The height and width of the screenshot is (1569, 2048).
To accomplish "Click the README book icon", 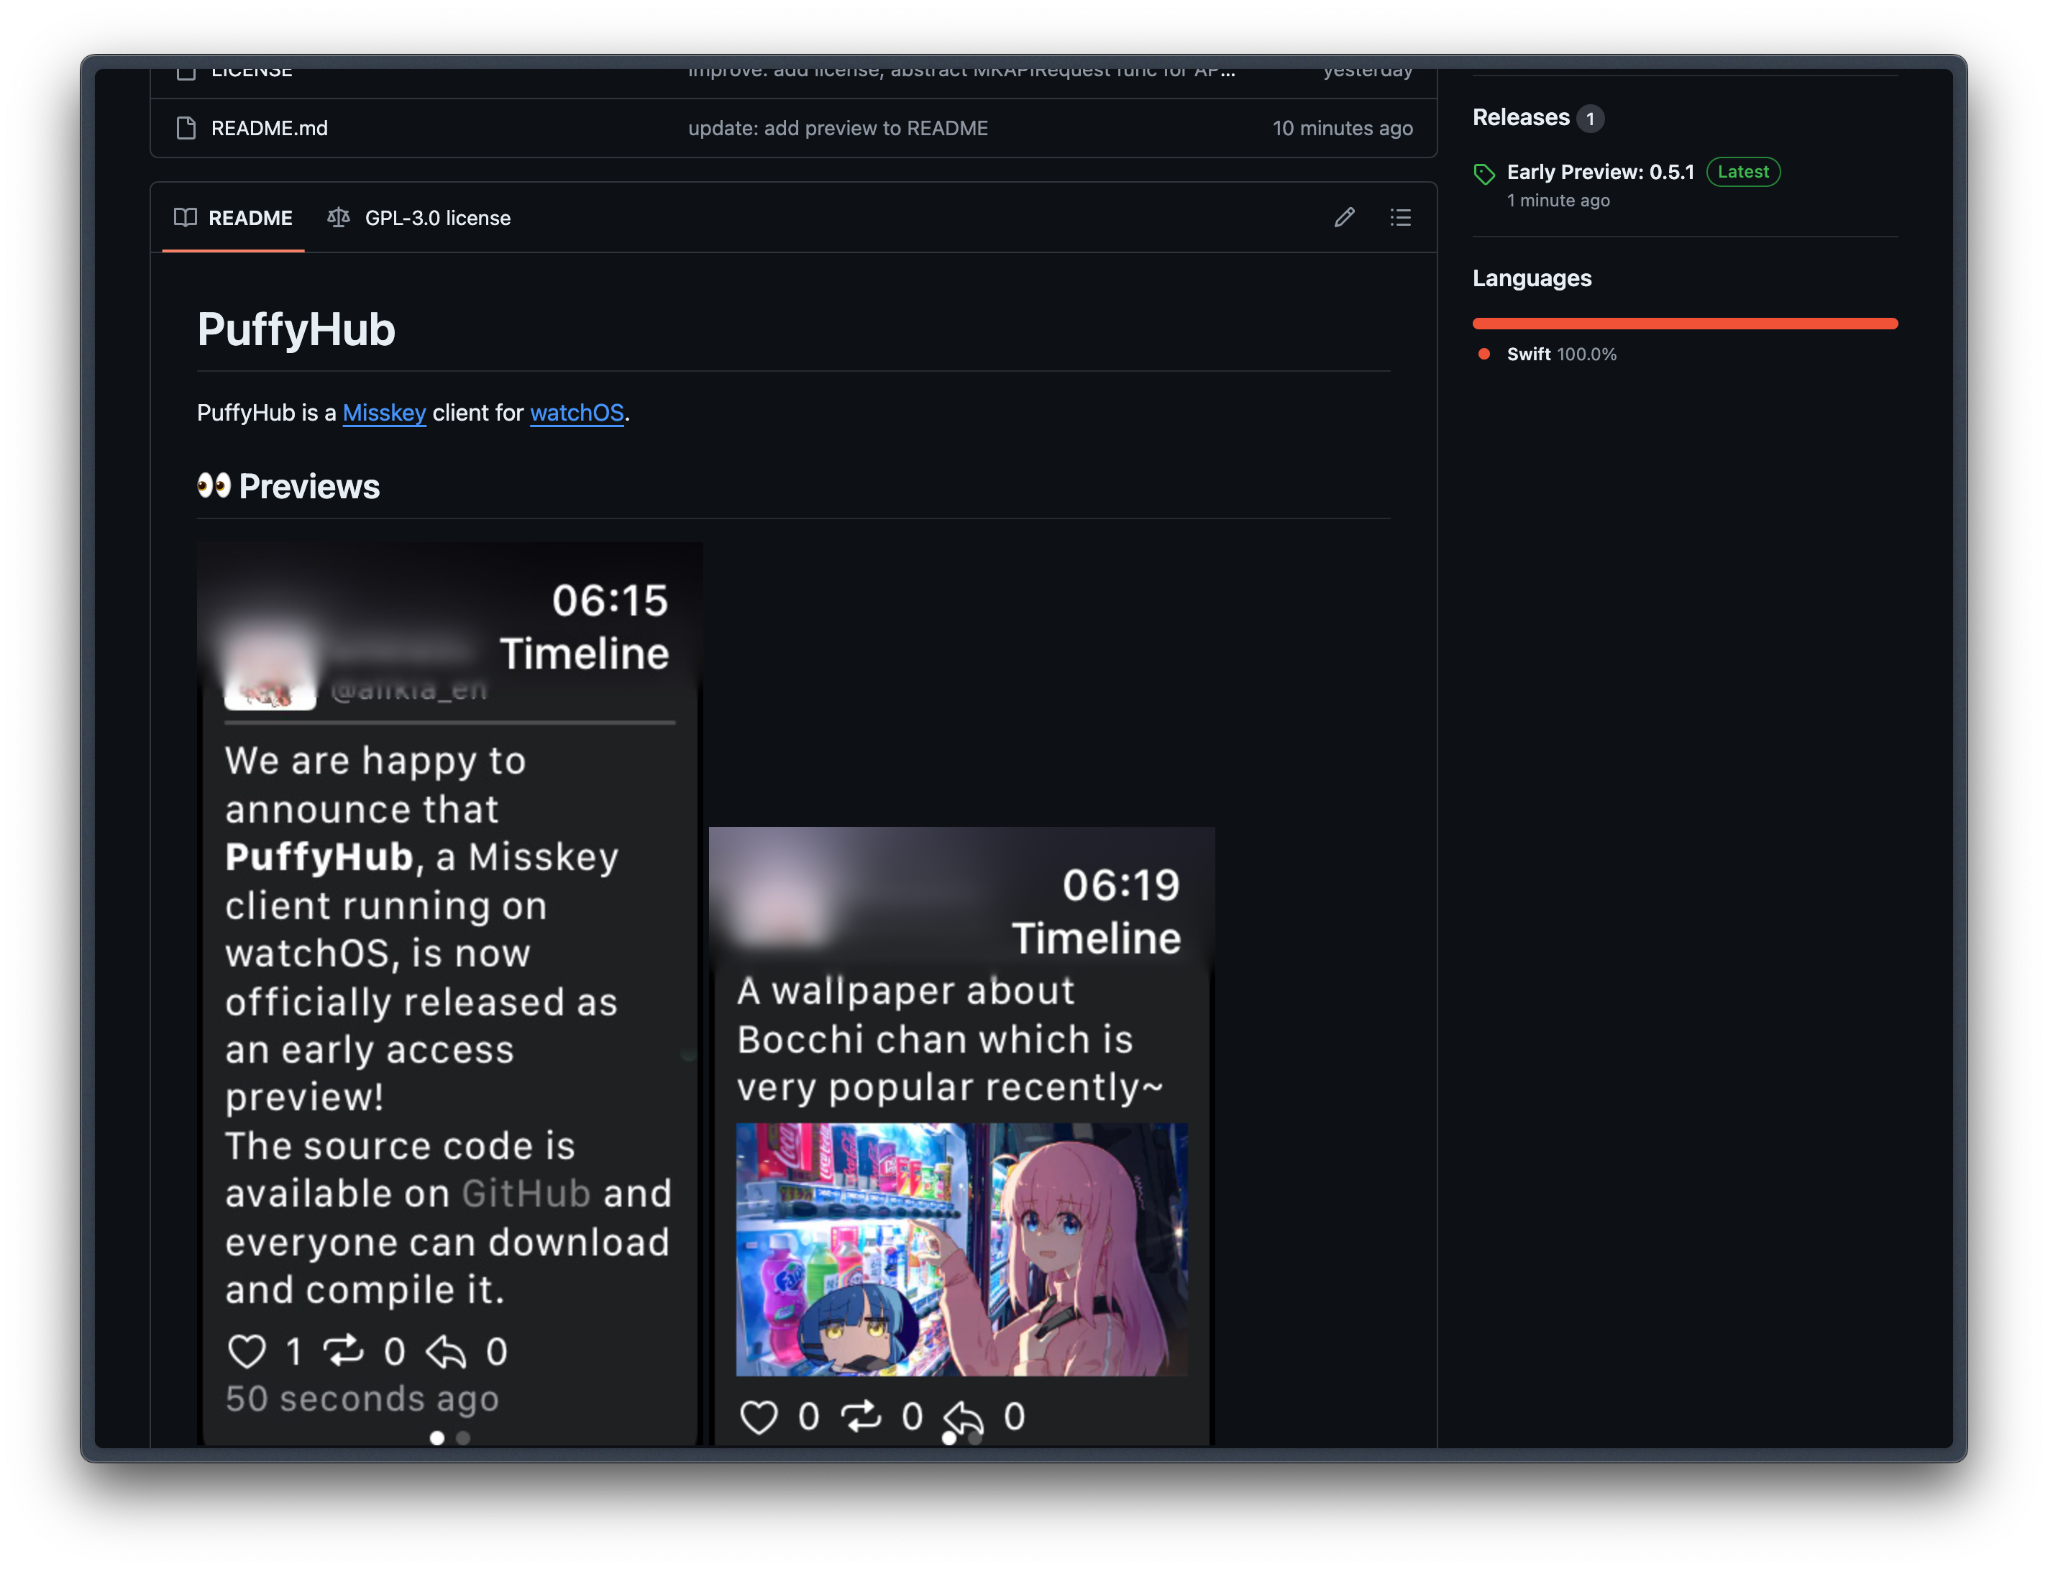I will [x=185, y=217].
